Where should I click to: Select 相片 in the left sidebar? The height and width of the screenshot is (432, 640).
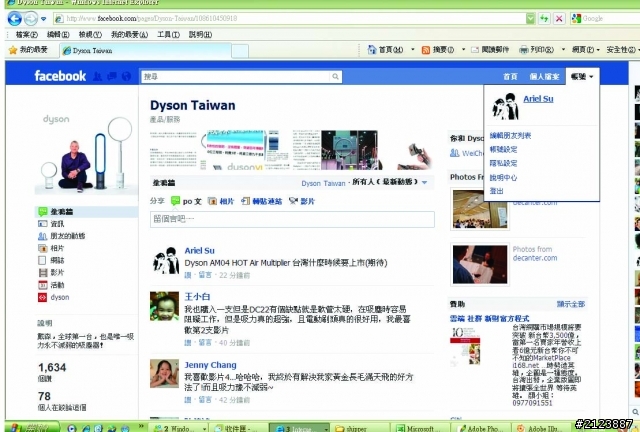(x=51, y=248)
